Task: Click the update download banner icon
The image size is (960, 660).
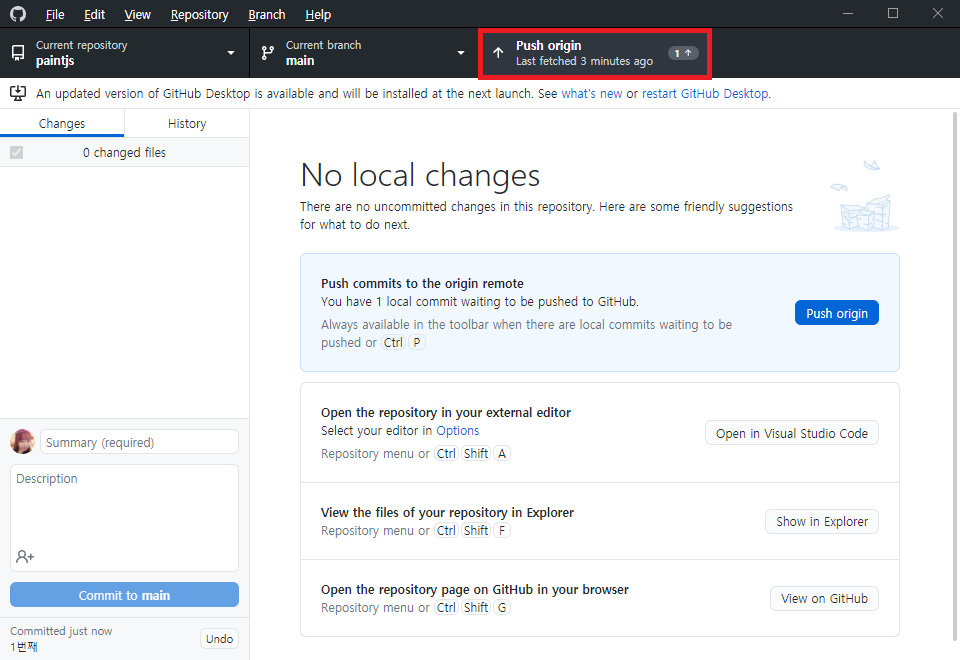Action: point(18,93)
